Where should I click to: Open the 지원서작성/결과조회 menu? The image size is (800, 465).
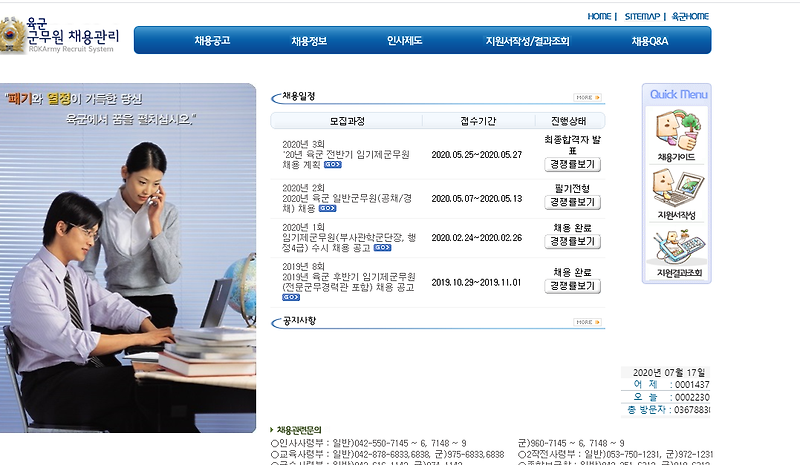528,41
